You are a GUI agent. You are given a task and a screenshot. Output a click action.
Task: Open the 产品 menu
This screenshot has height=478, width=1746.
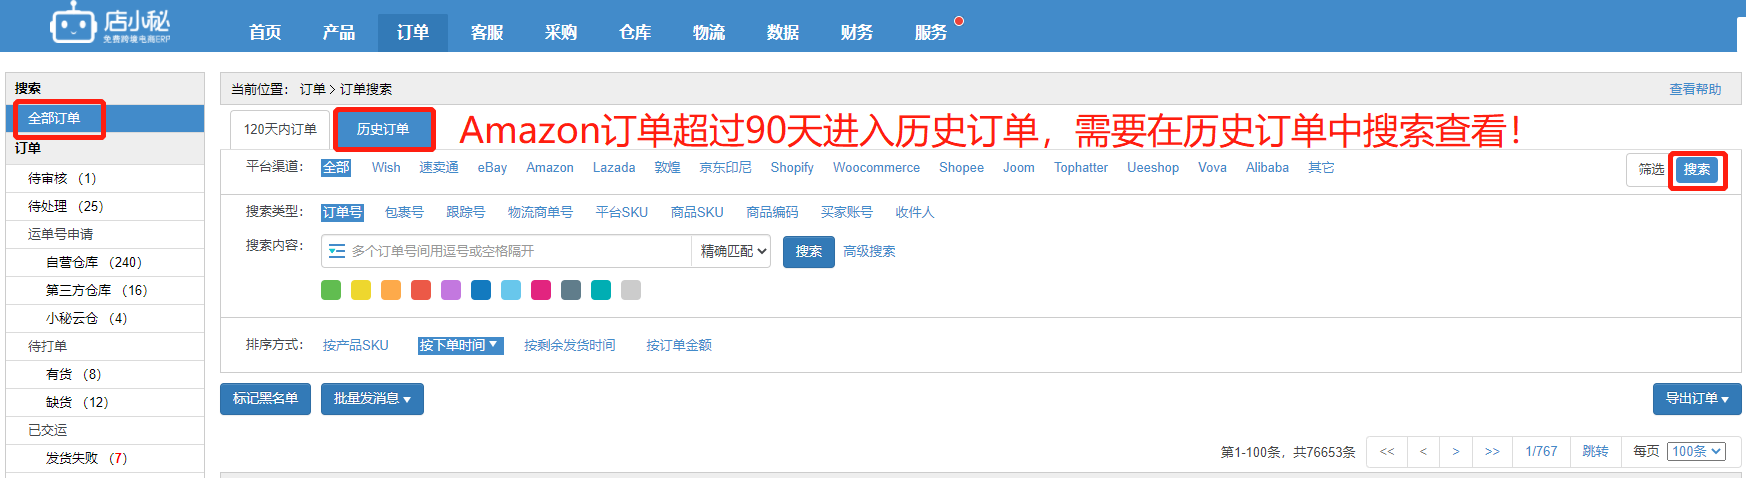(x=339, y=32)
